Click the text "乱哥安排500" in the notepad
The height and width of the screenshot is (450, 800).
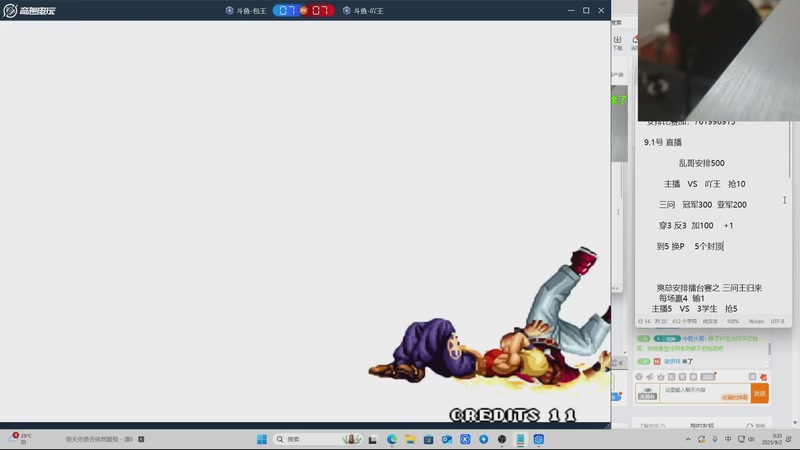(x=702, y=163)
